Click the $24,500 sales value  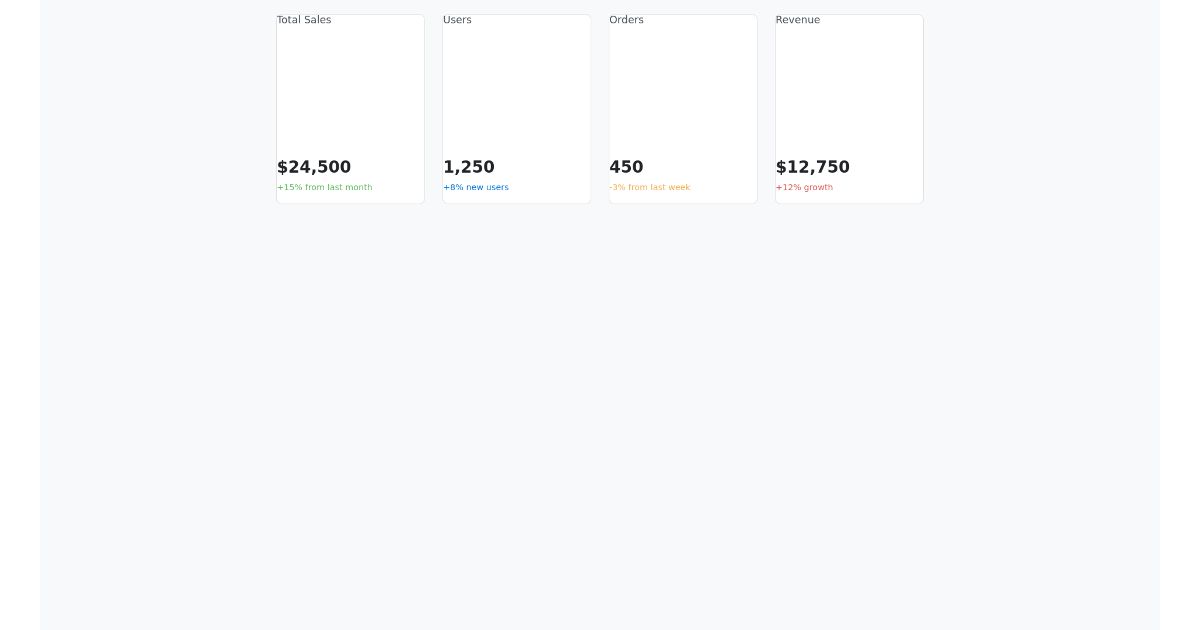[314, 167]
